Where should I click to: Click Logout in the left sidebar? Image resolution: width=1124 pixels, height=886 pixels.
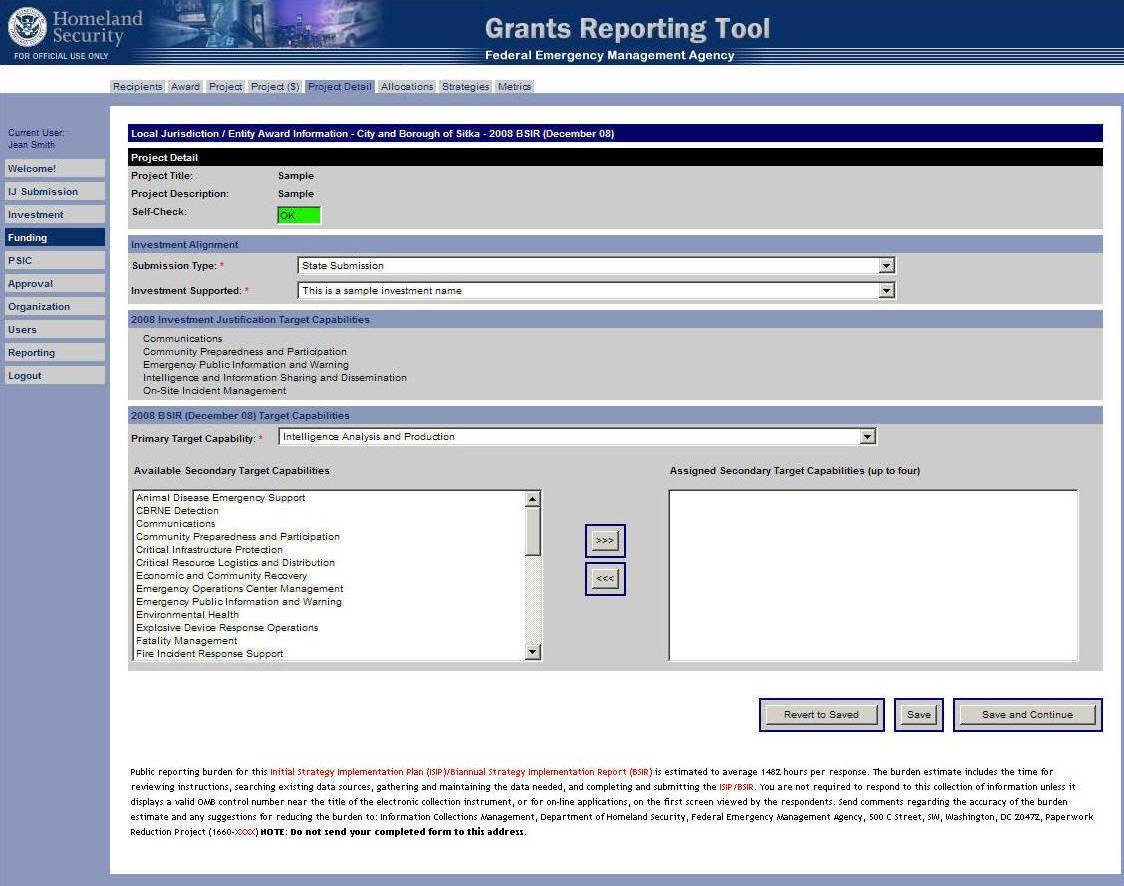(x=54, y=376)
